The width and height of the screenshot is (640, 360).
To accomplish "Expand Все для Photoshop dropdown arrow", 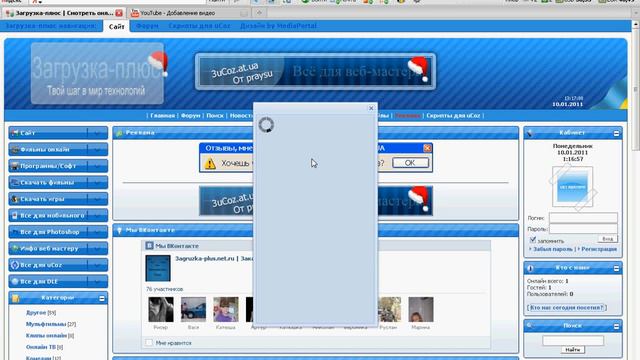I will pyautogui.click(x=97, y=232).
